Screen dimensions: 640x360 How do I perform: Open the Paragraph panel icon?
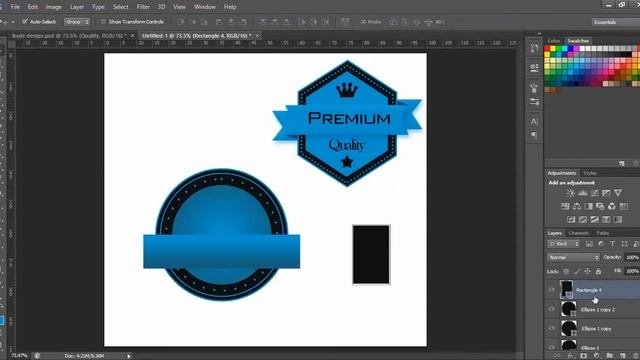tap(534, 135)
